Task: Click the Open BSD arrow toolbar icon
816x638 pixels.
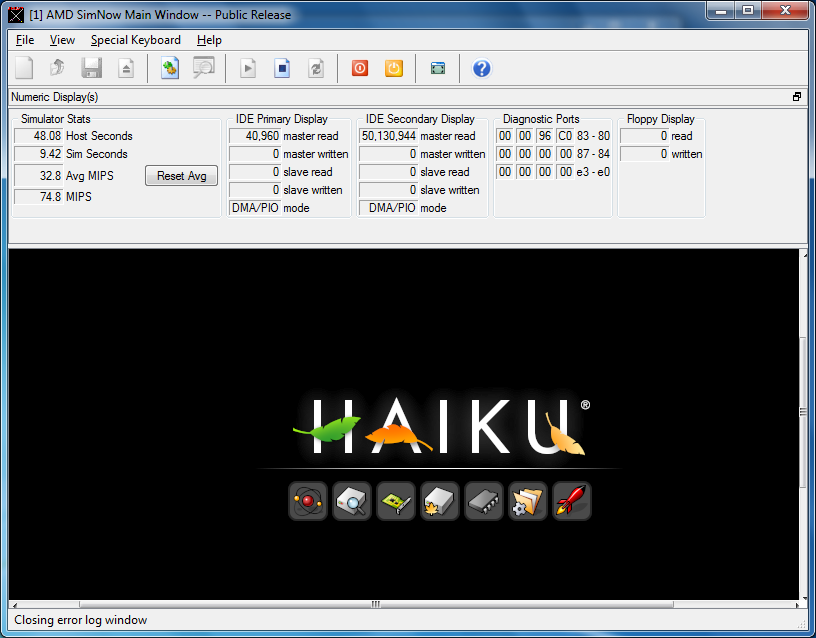Action: 57,68
